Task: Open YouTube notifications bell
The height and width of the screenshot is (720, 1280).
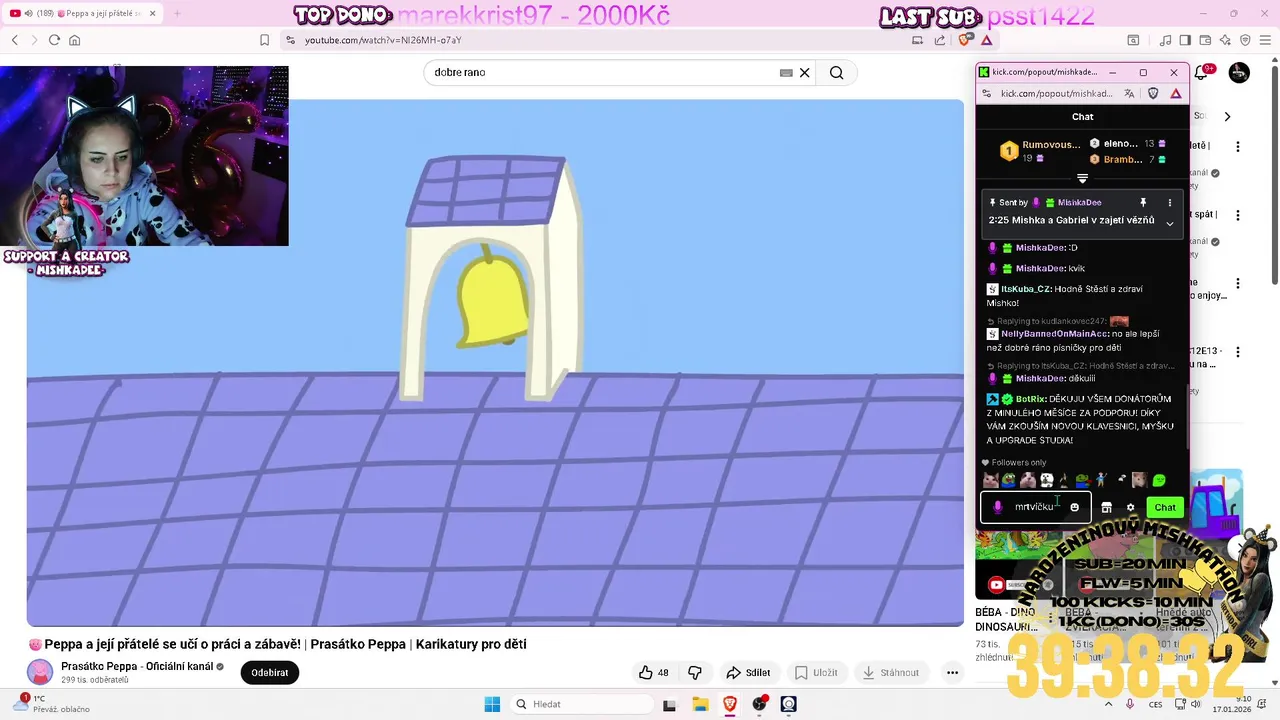Action: click(1203, 72)
